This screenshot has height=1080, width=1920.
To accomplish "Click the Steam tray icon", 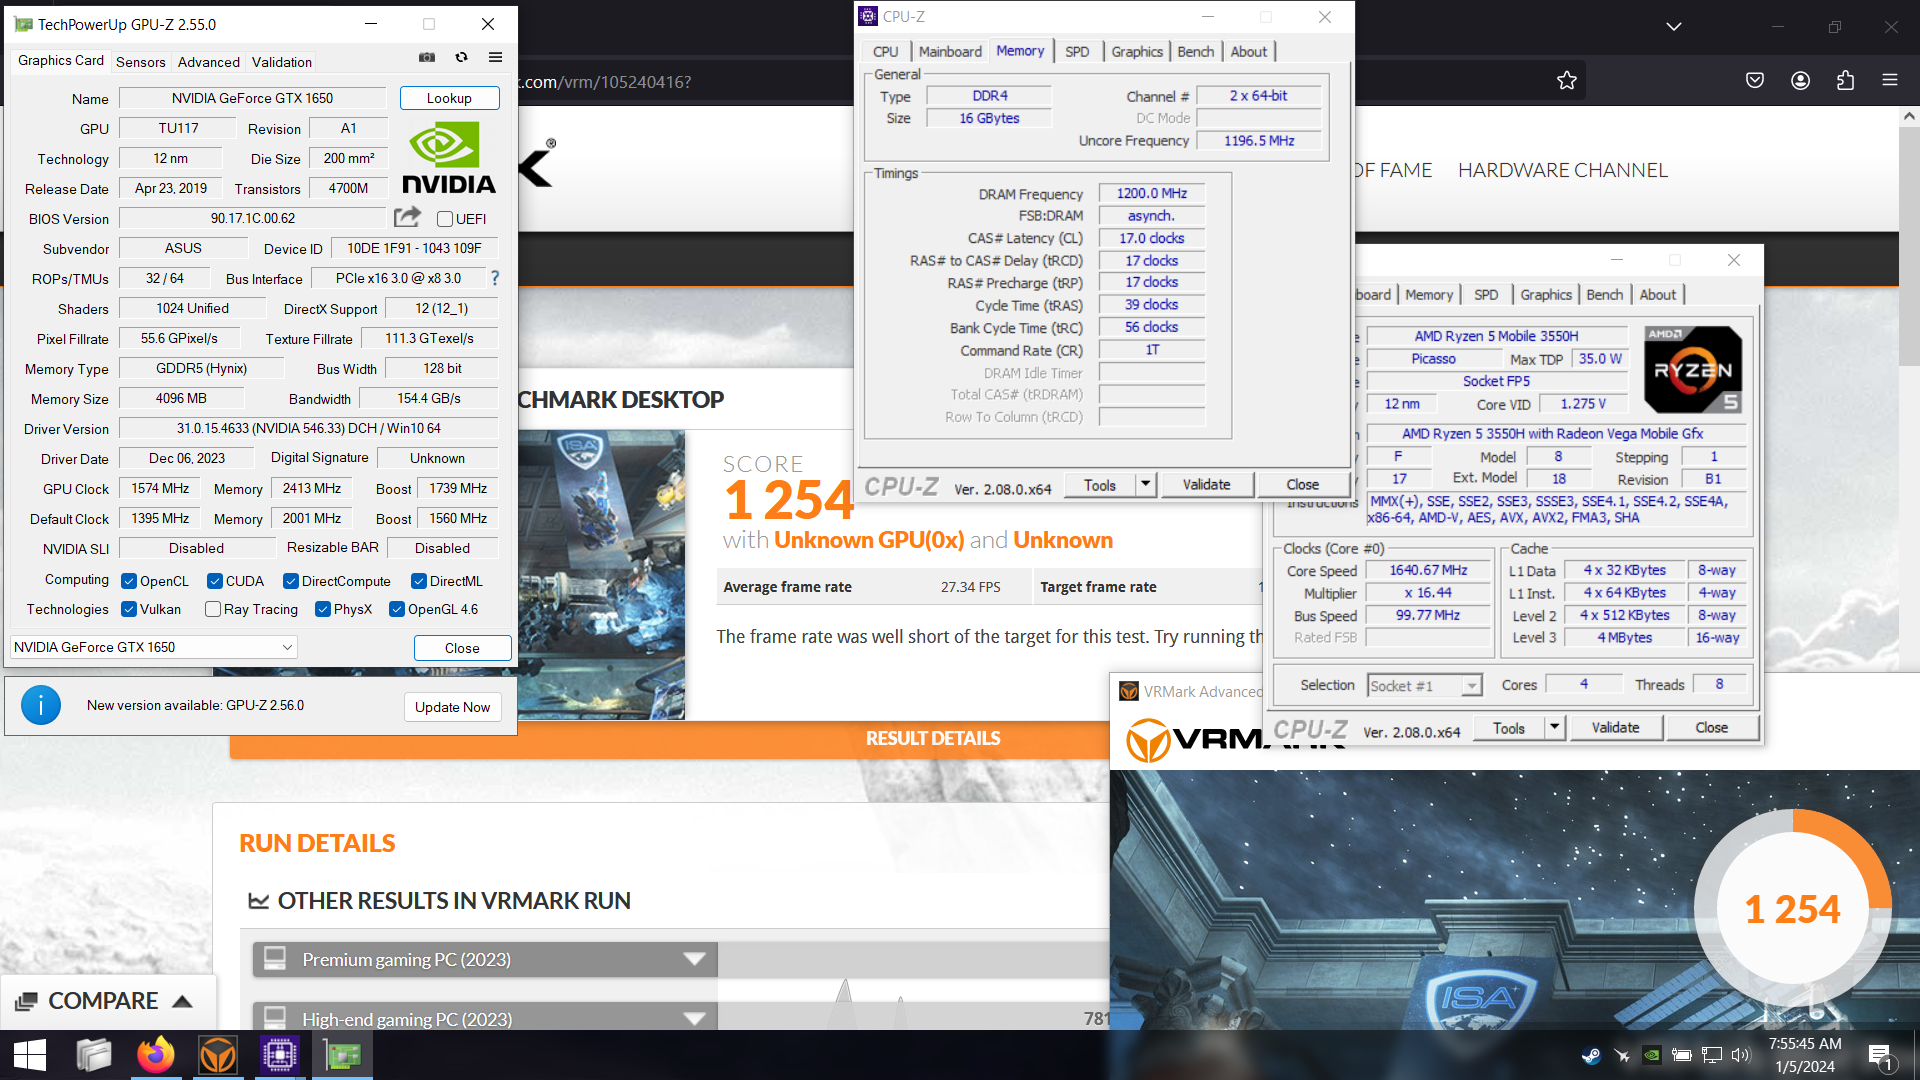I will coord(1590,1055).
